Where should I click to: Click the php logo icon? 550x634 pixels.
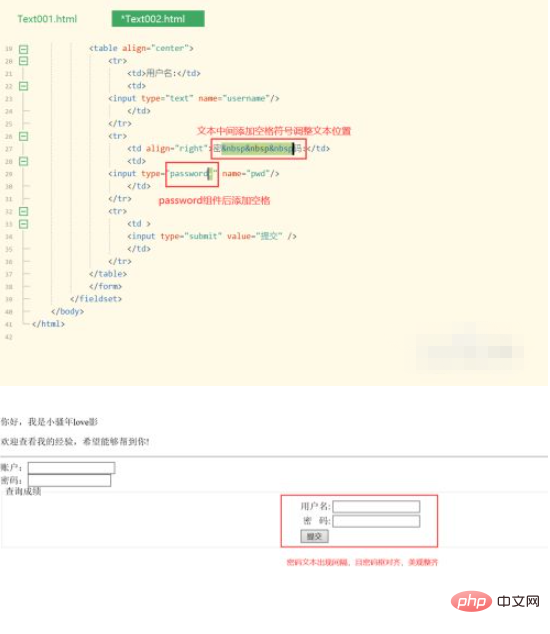click(471, 602)
